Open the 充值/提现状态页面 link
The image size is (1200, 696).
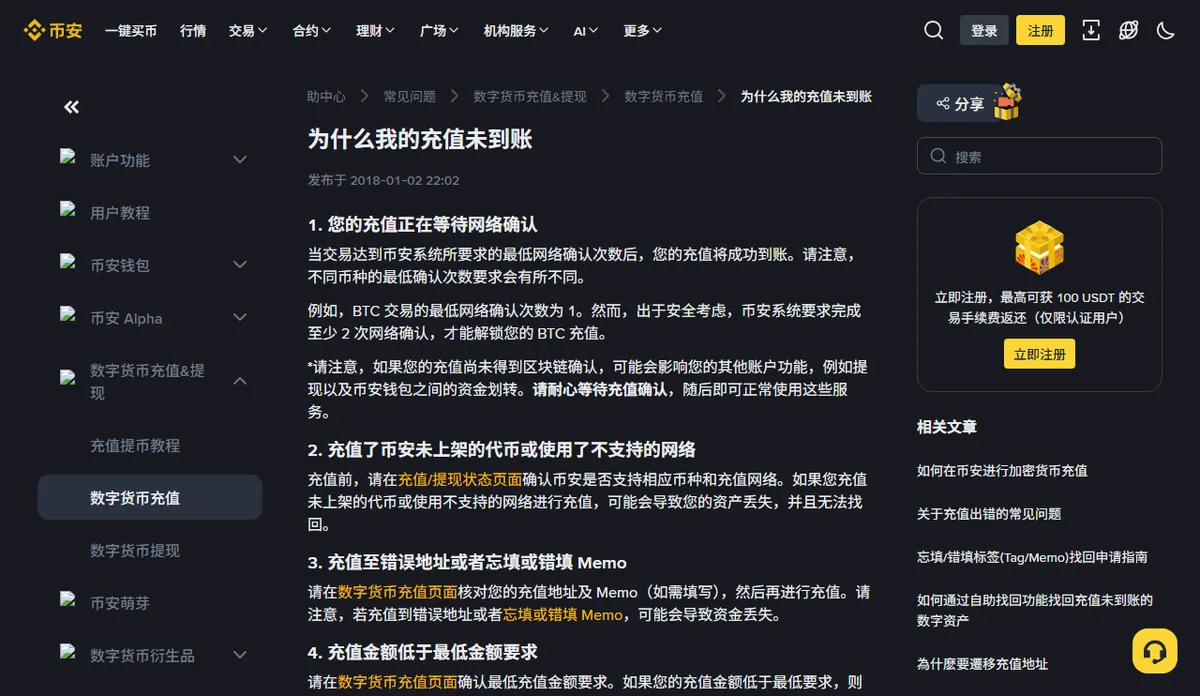point(460,479)
